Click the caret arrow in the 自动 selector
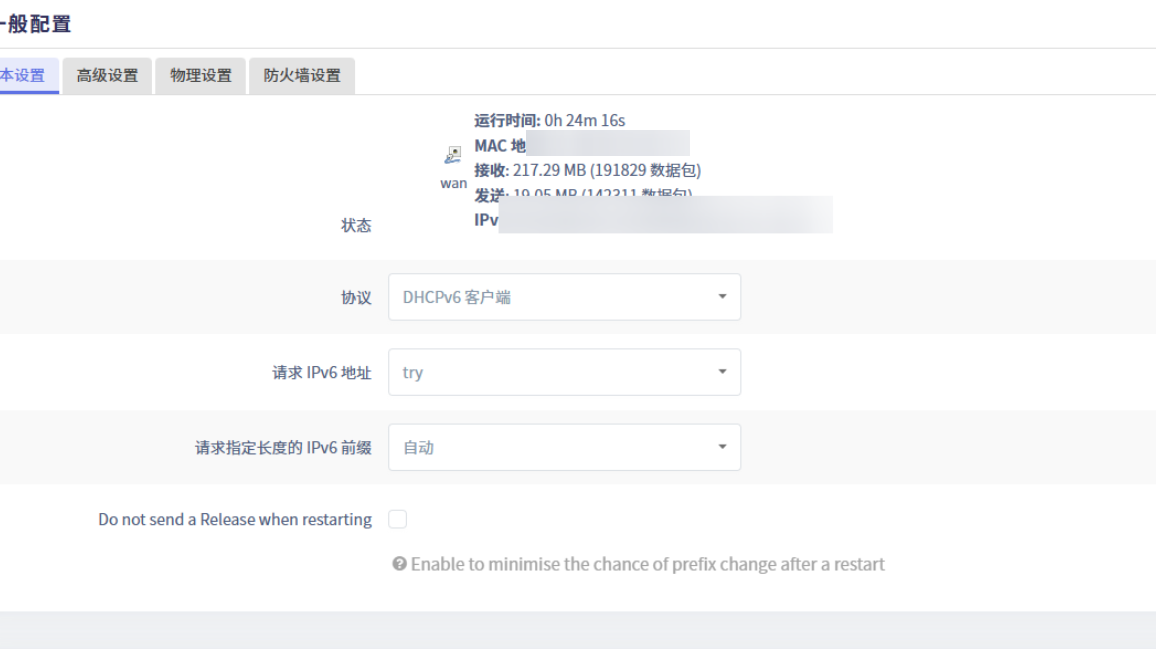 click(x=722, y=447)
